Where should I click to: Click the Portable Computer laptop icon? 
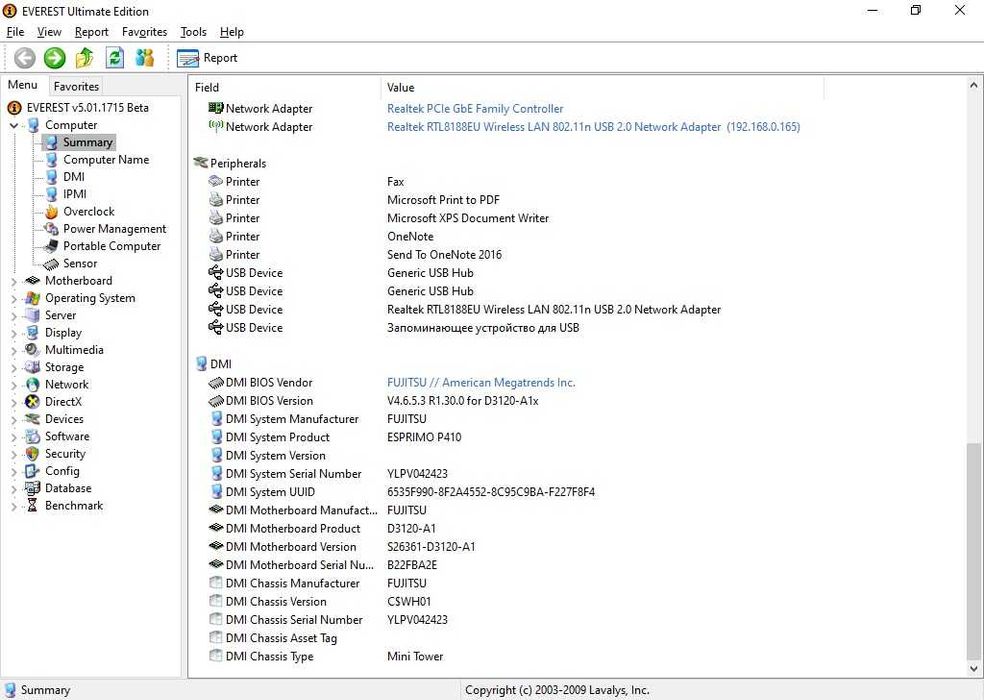pos(51,246)
